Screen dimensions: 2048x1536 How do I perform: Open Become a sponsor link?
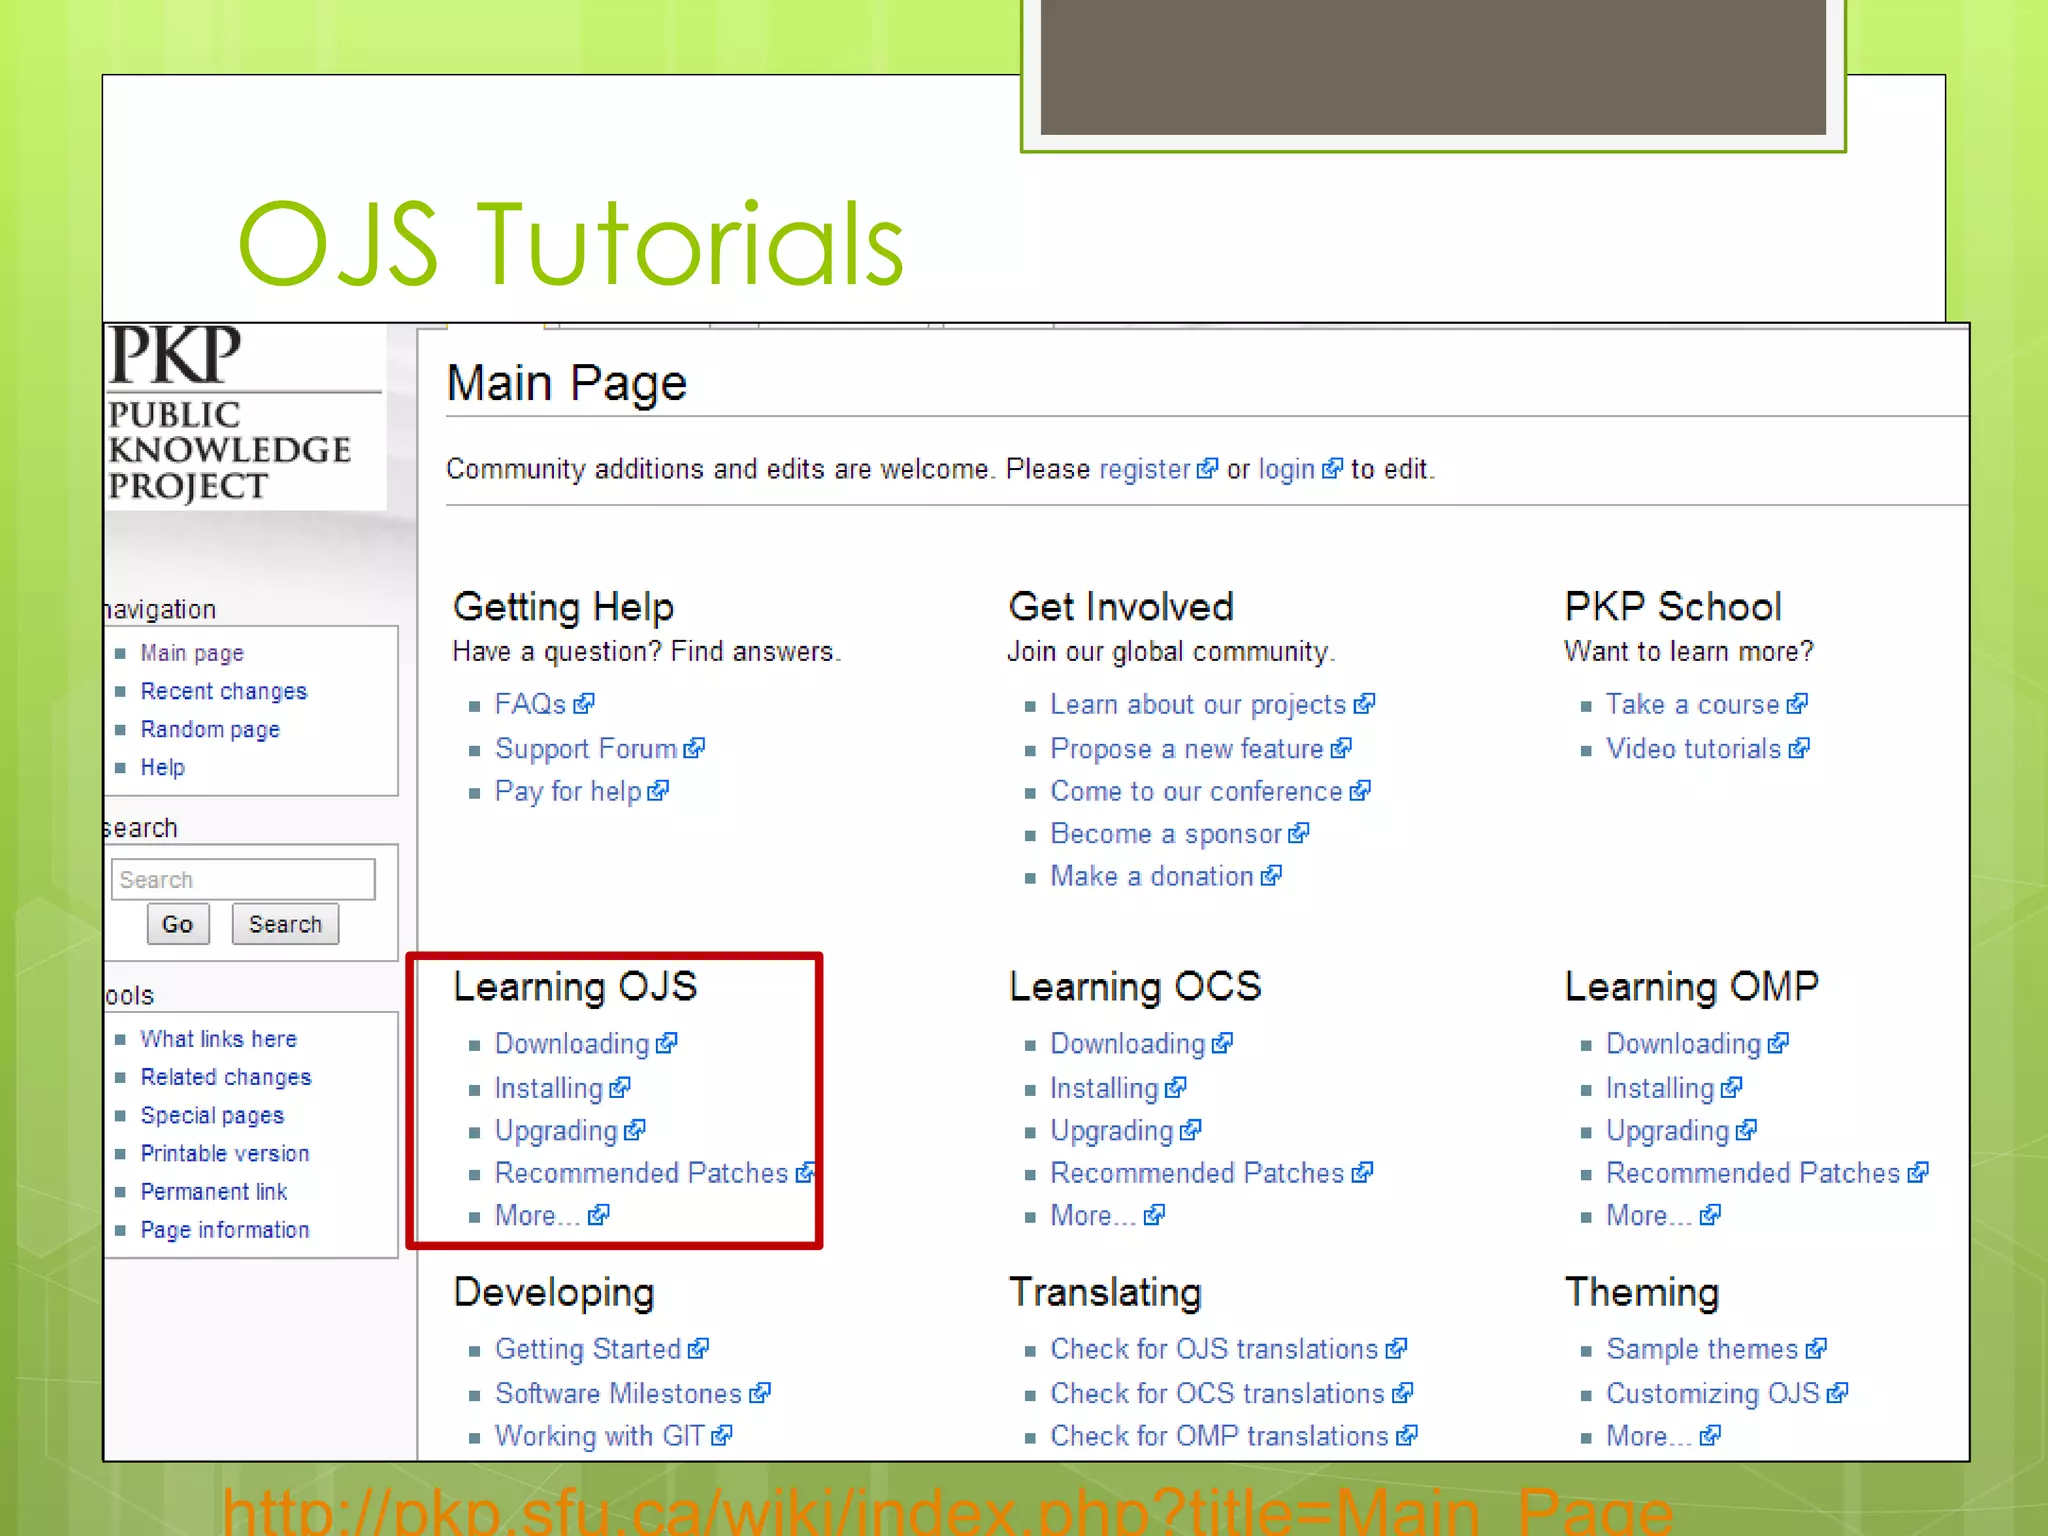pos(1166,833)
